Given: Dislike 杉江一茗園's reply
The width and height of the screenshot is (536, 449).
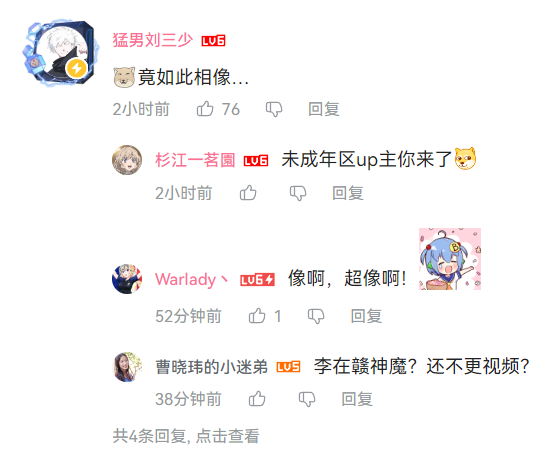Looking at the screenshot, I should pyautogui.click(x=298, y=193).
